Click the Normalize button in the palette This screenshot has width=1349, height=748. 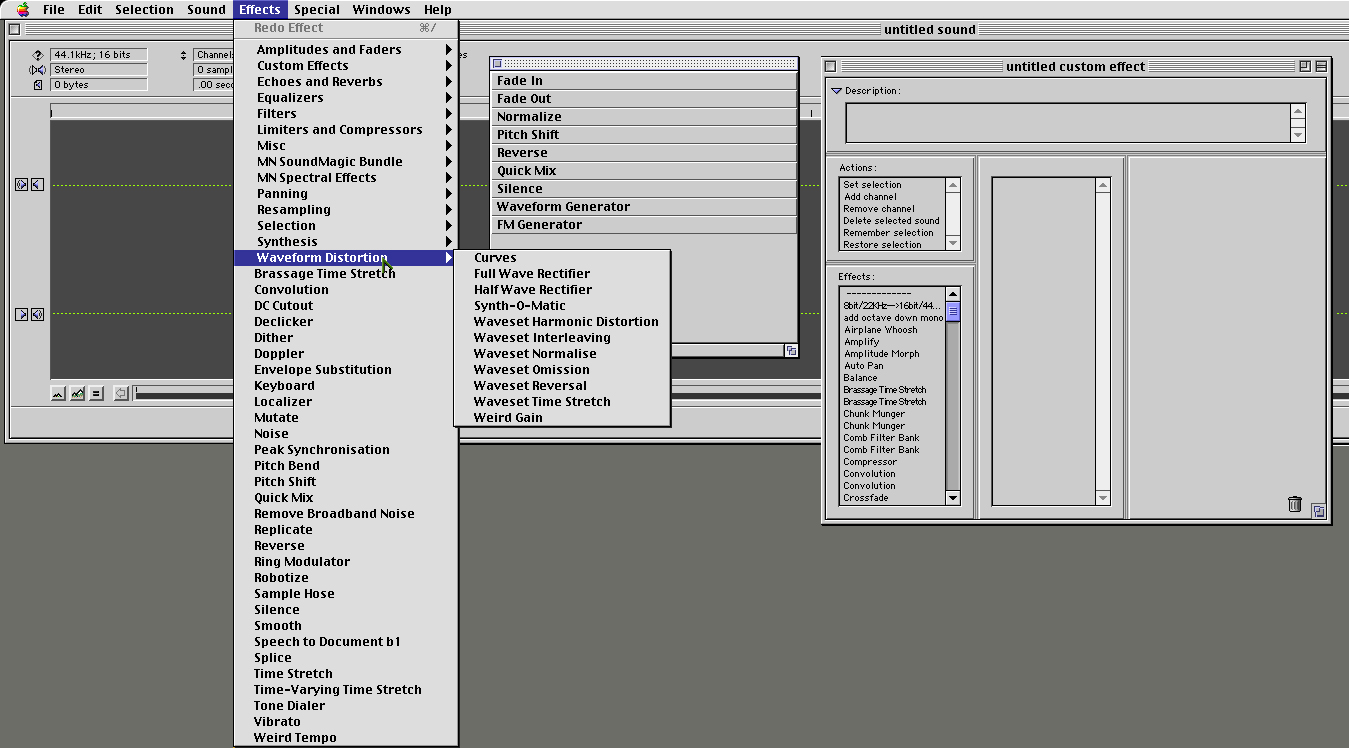(644, 117)
